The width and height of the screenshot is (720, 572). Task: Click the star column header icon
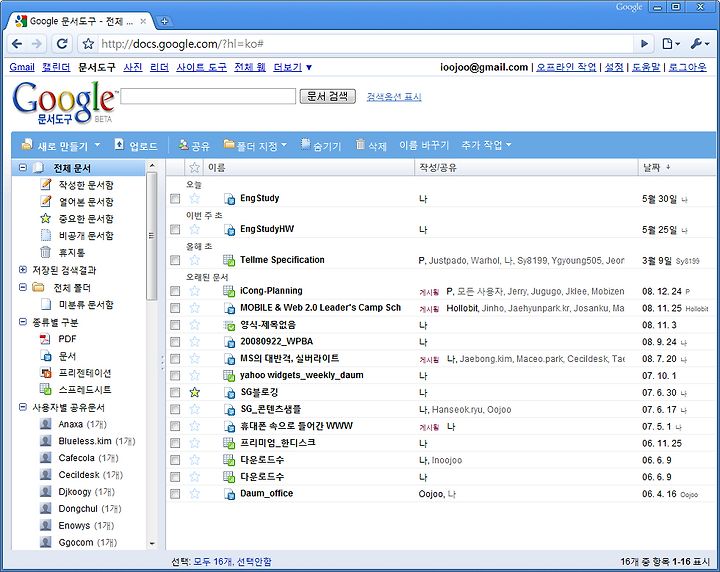click(195, 168)
